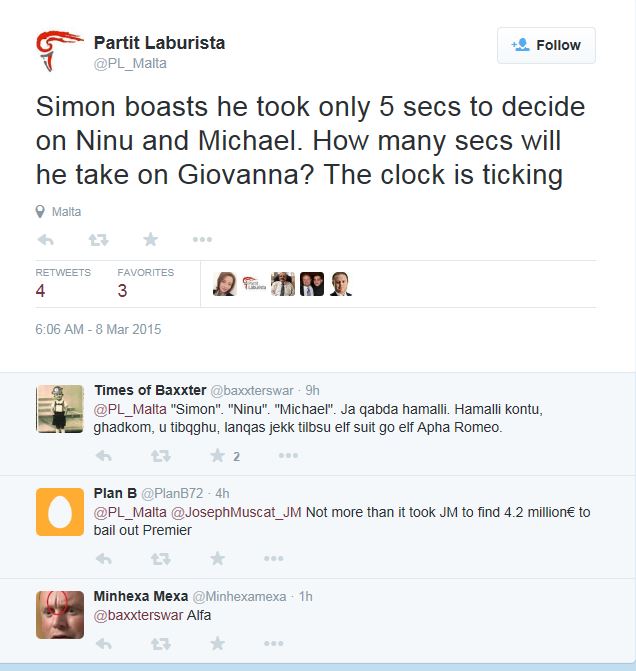The image size is (636, 671).
Task: Click the Malta location pin icon
Action: [40, 212]
